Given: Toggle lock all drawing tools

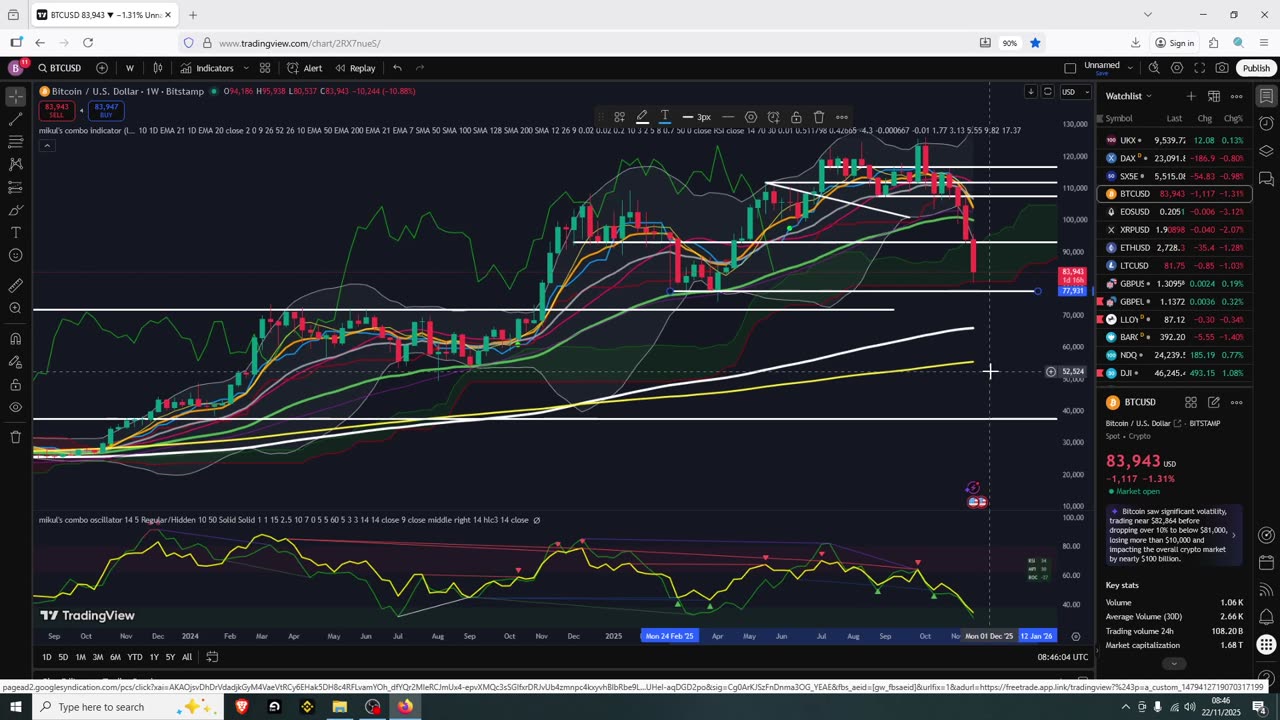Looking at the screenshot, I should (x=15, y=385).
